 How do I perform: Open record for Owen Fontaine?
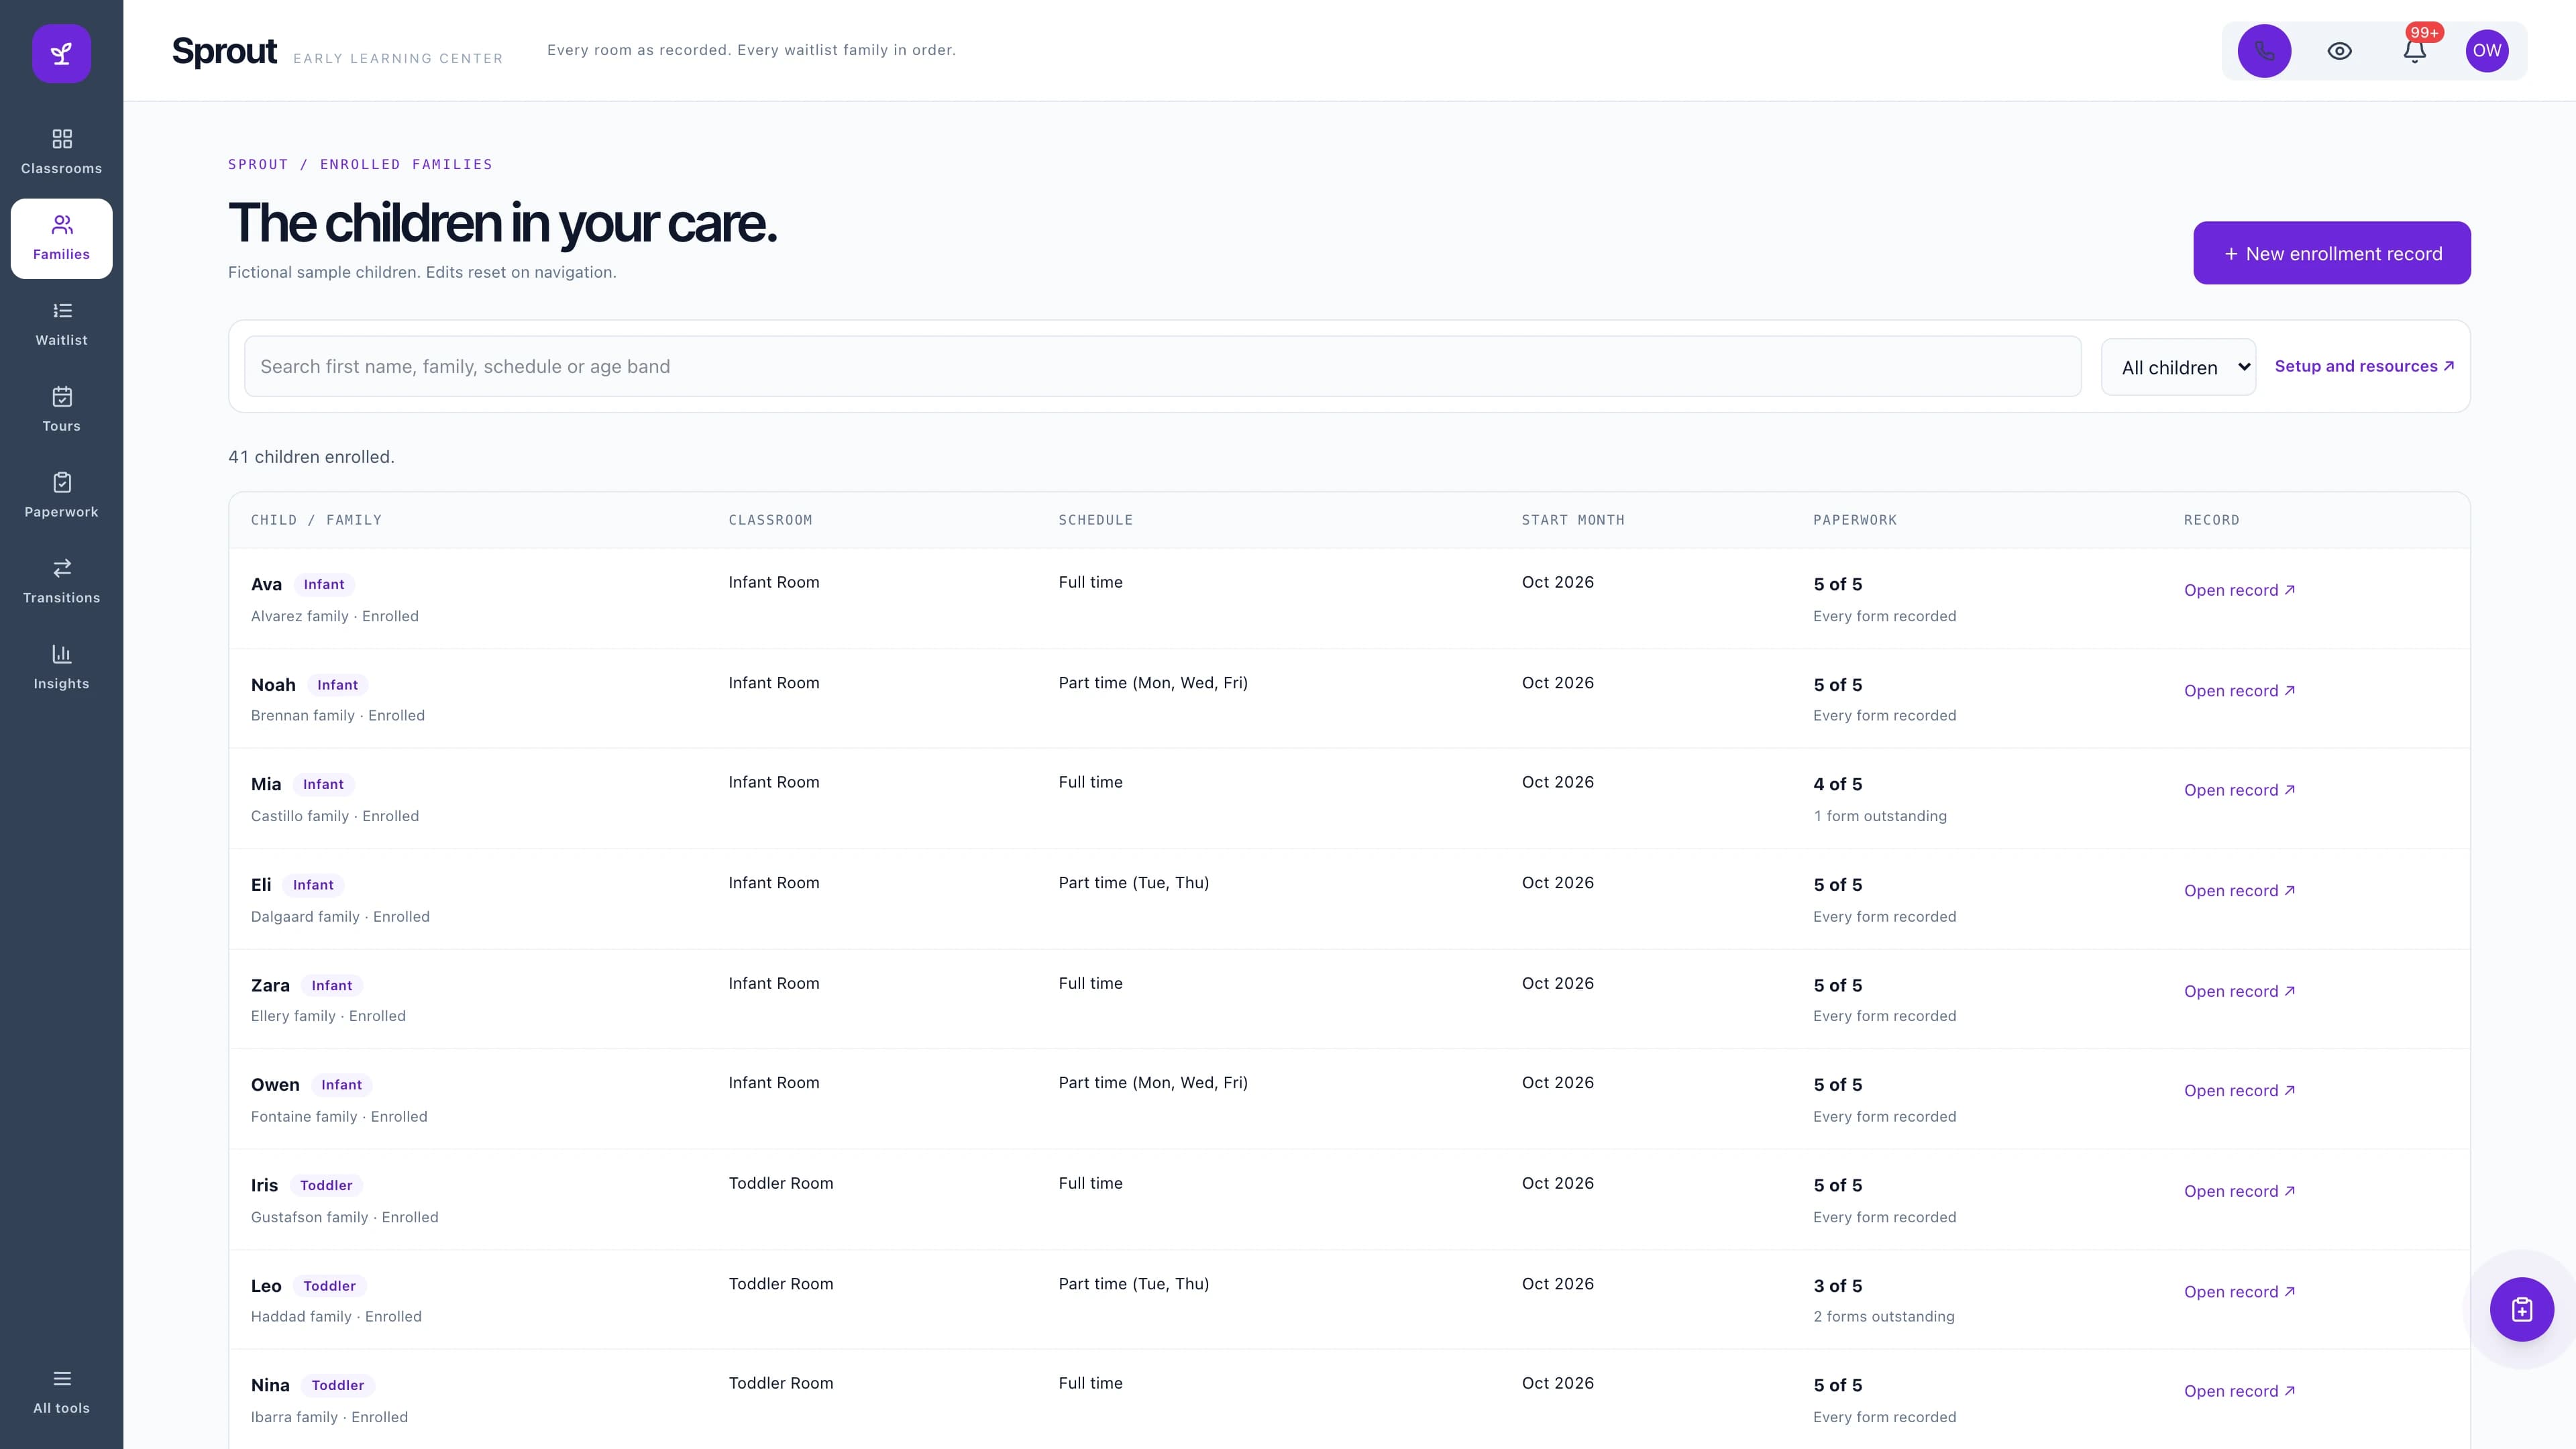tap(2239, 1091)
